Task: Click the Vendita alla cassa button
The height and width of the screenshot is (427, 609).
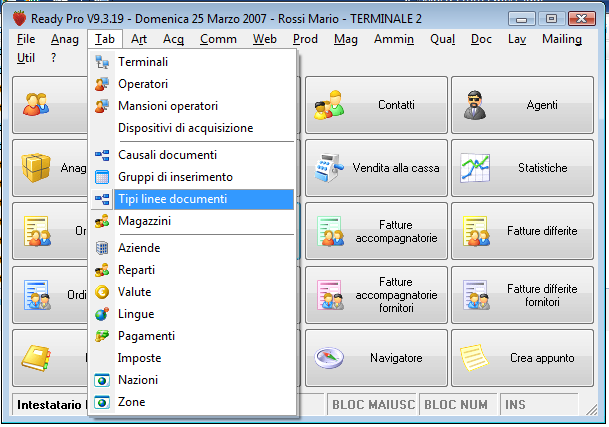Action: [x=376, y=168]
